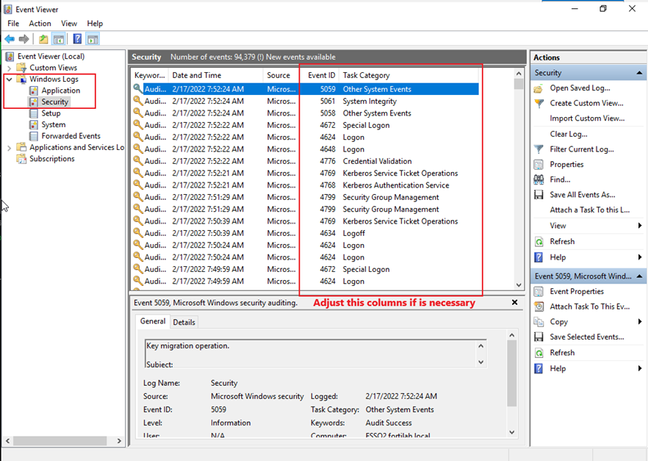Expand the Custom Views tree node

pos(9,68)
